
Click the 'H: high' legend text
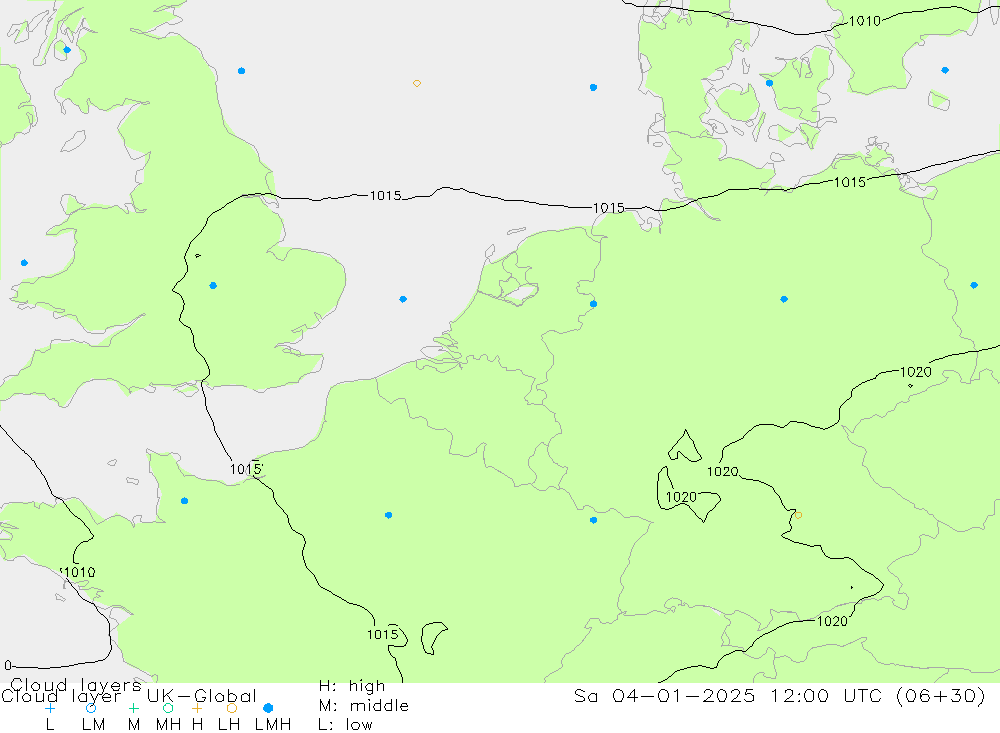point(352,686)
